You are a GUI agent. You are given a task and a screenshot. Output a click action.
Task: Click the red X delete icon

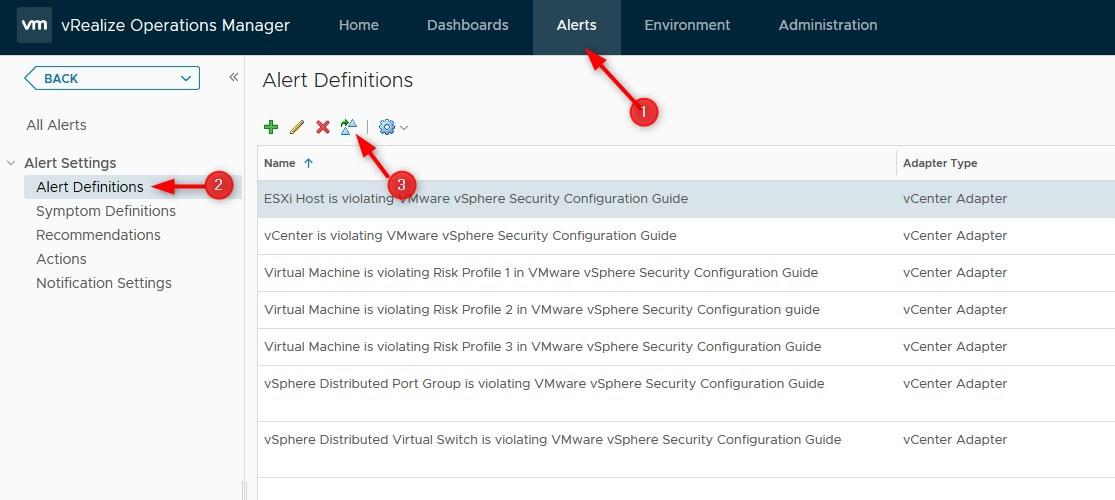pos(323,127)
